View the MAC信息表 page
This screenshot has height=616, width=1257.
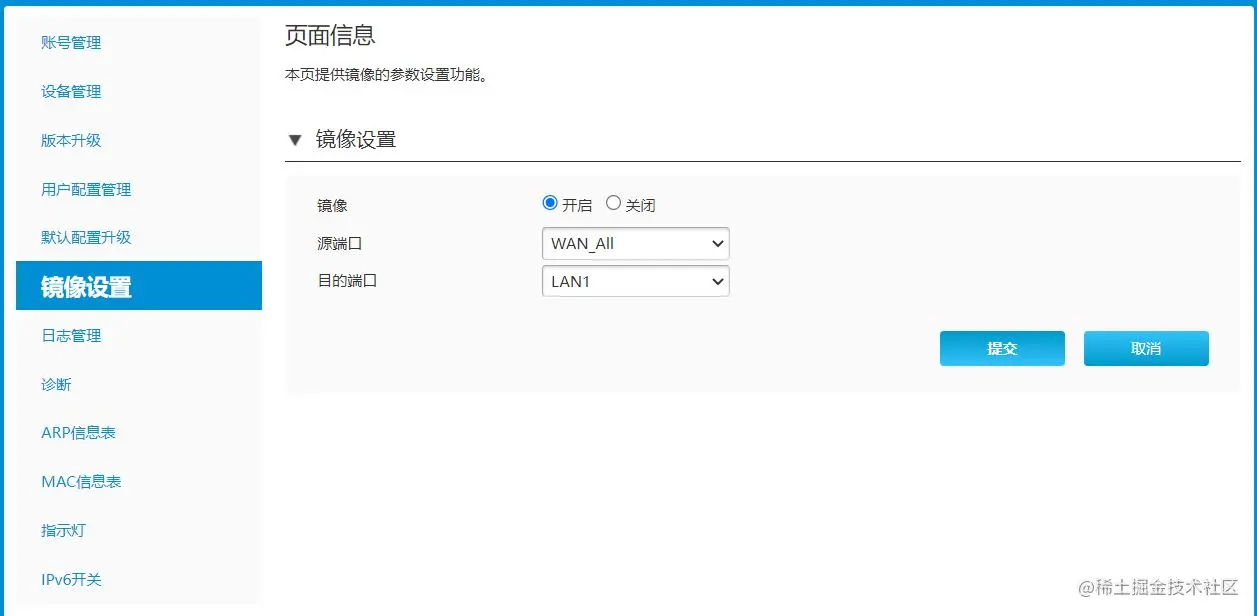80,481
